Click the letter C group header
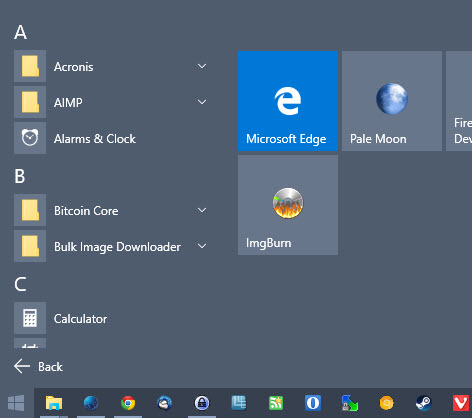 coord(20,284)
